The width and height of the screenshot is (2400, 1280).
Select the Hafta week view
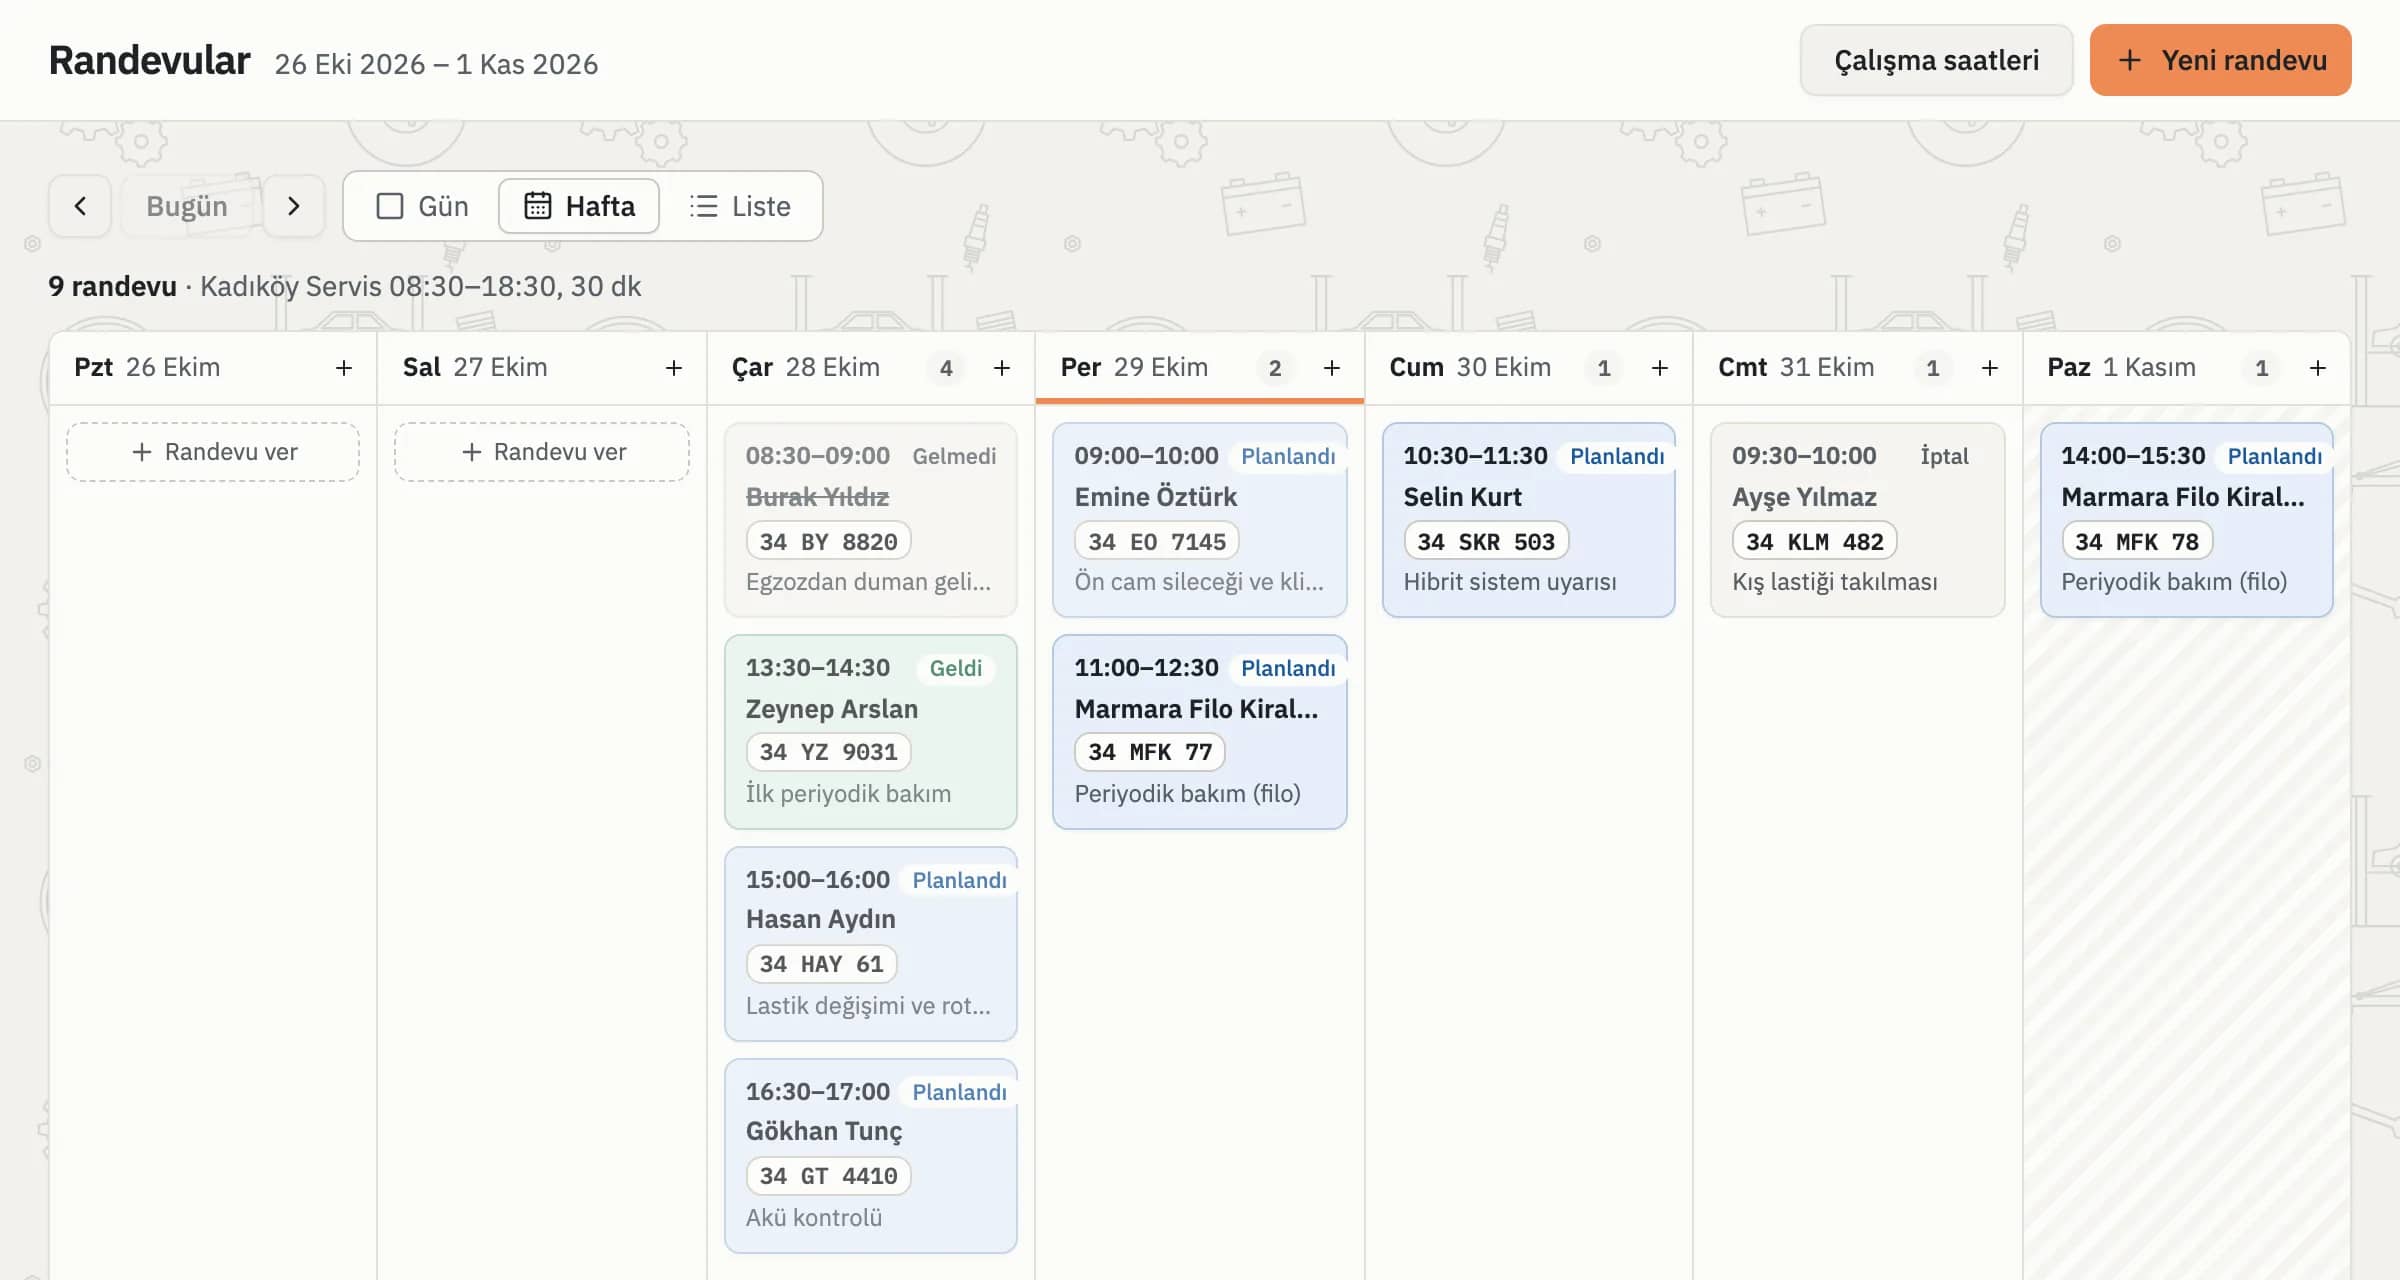(x=580, y=206)
